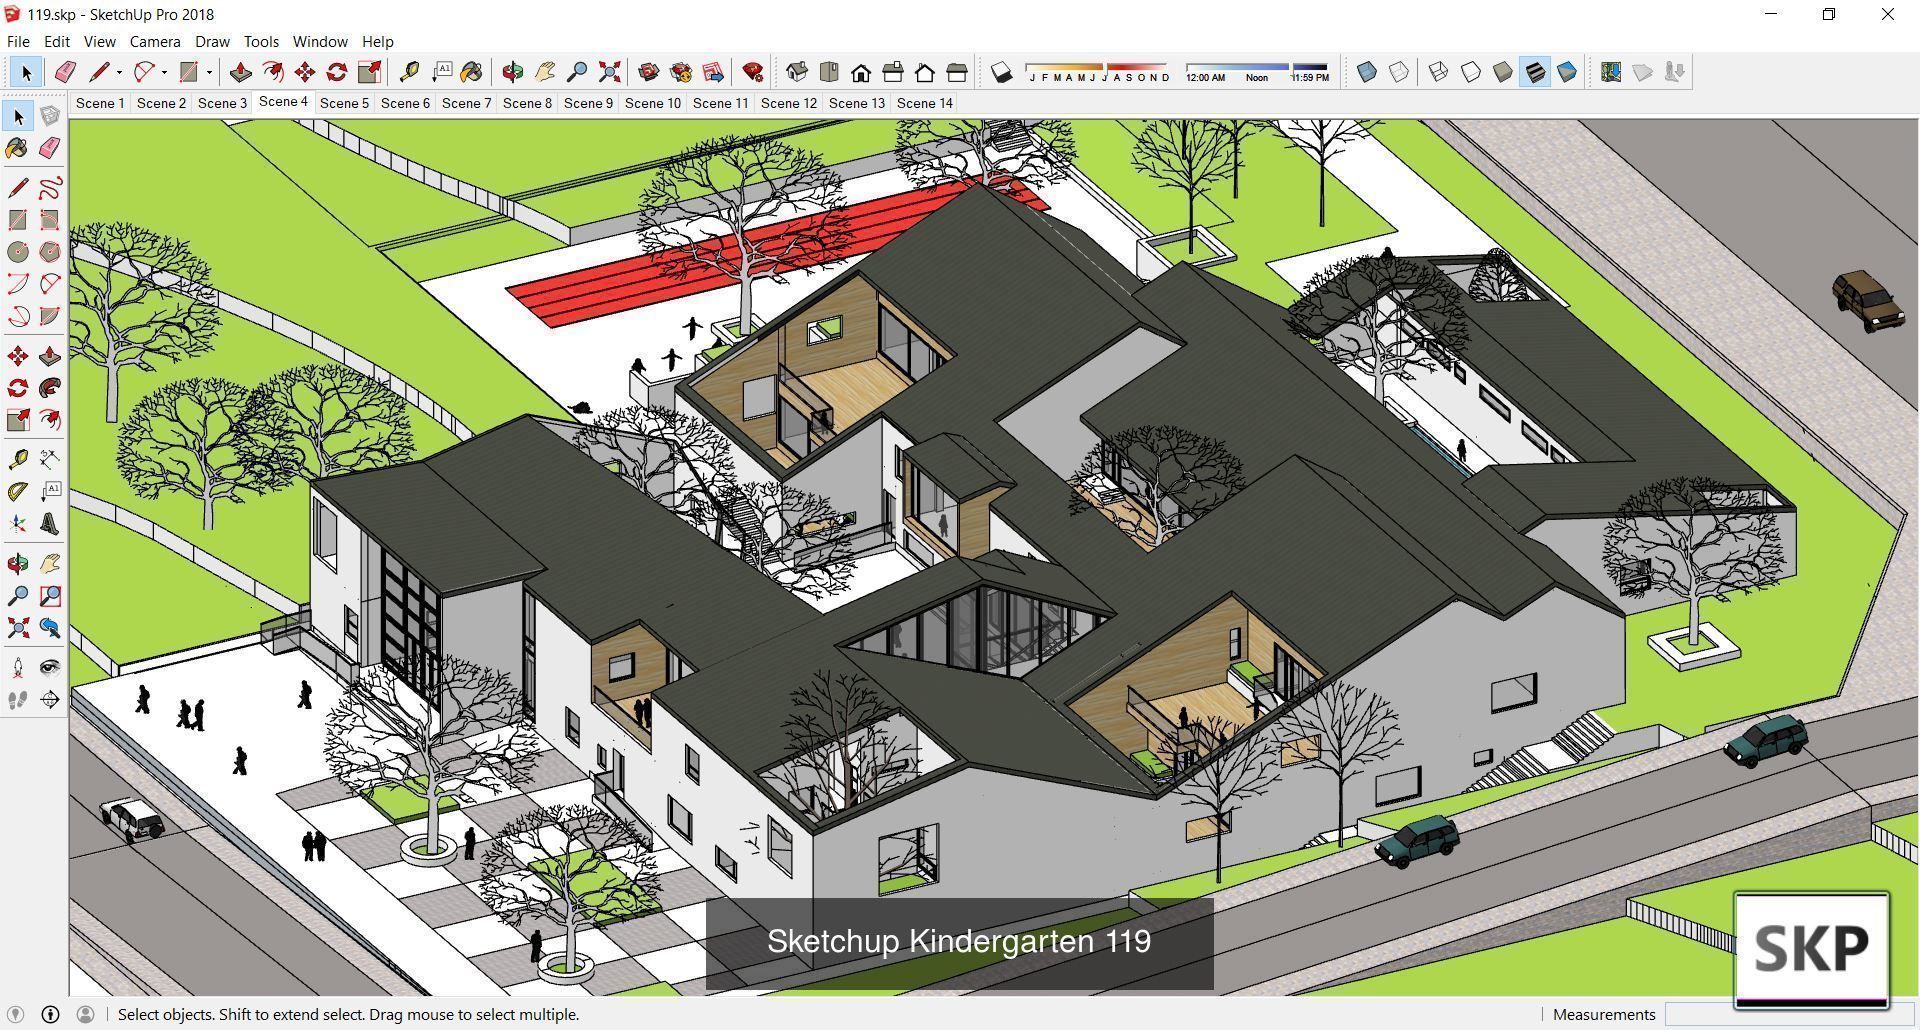Switch to Scene 14 tab
The width and height of the screenshot is (1920, 1030).
coord(925,103)
